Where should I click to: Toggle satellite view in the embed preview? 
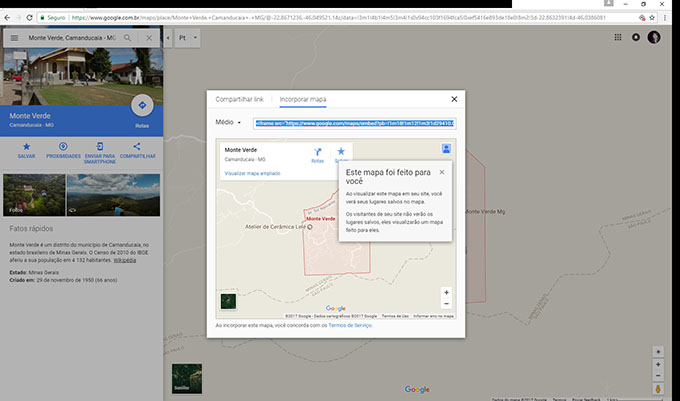[x=229, y=301]
